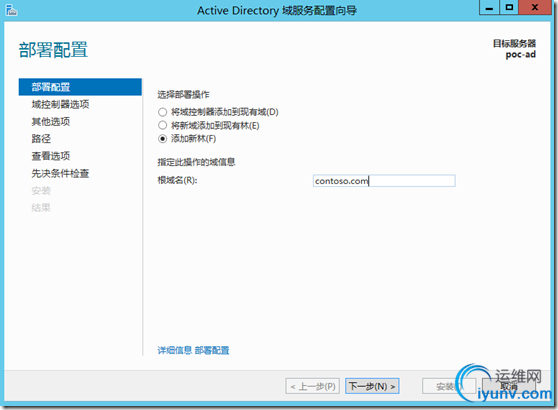This screenshot has width=558, height=410.
Task: Open 先决条件检查 step in the sidebar
Action: click(x=60, y=173)
